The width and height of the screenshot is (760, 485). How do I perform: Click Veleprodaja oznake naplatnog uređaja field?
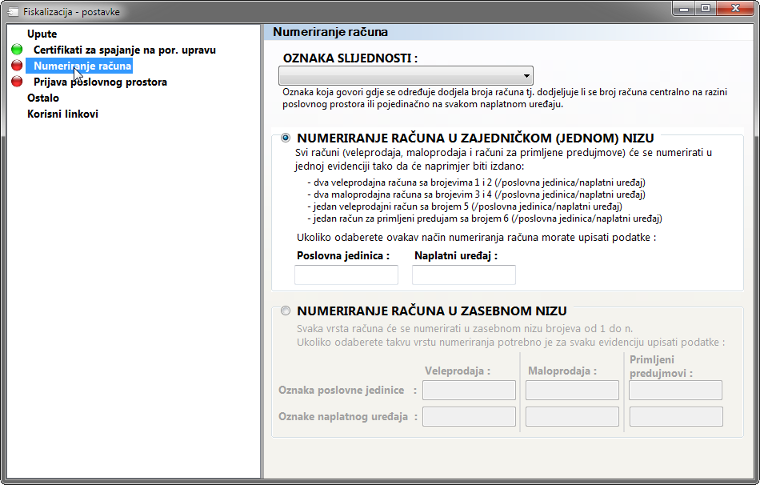click(x=469, y=417)
